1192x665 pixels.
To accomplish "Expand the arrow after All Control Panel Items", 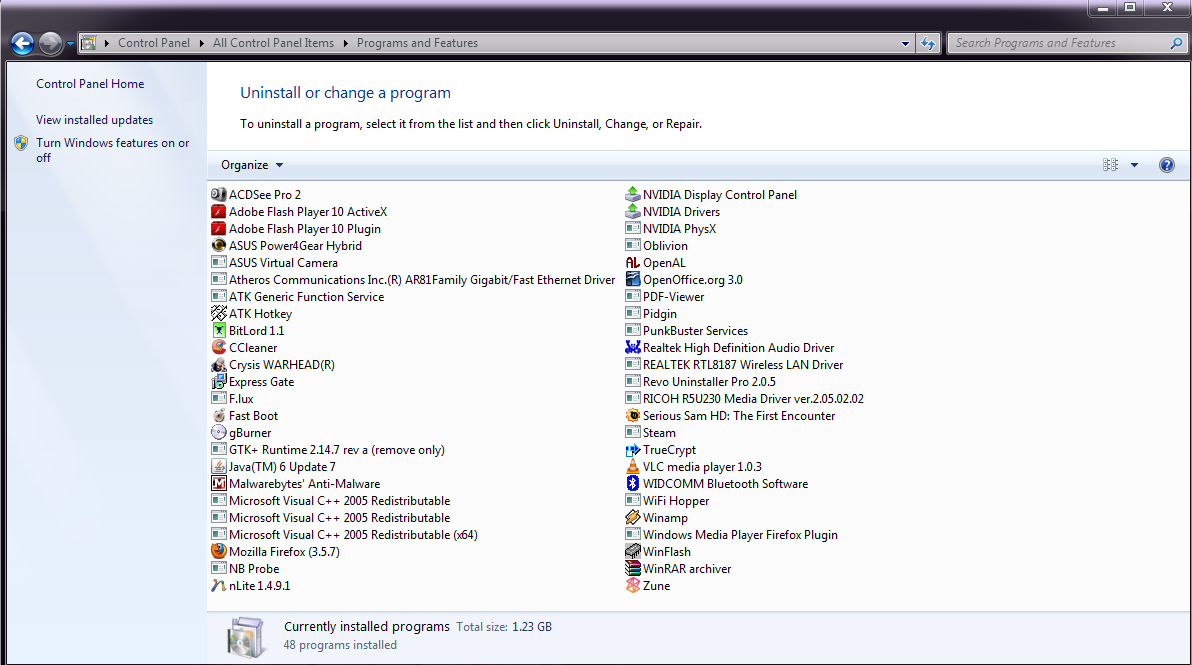I will click(x=345, y=43).
